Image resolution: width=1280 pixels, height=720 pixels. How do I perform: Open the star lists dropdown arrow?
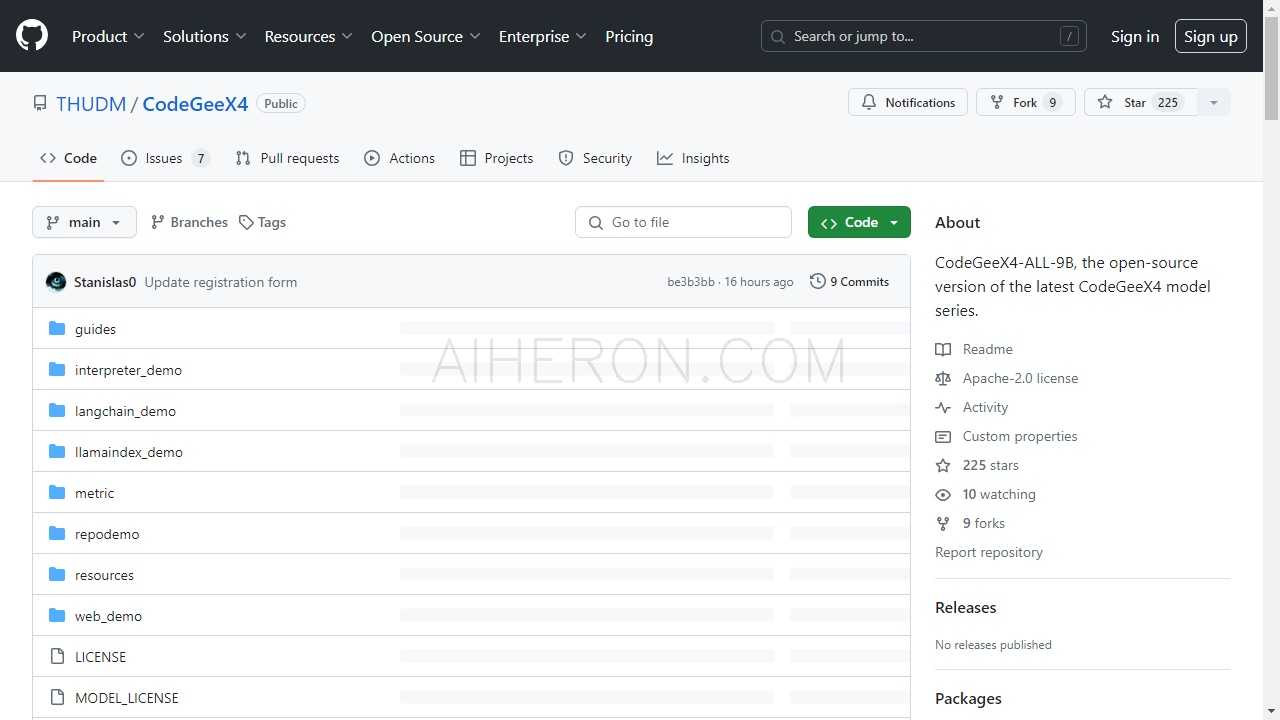(1214, 102)
